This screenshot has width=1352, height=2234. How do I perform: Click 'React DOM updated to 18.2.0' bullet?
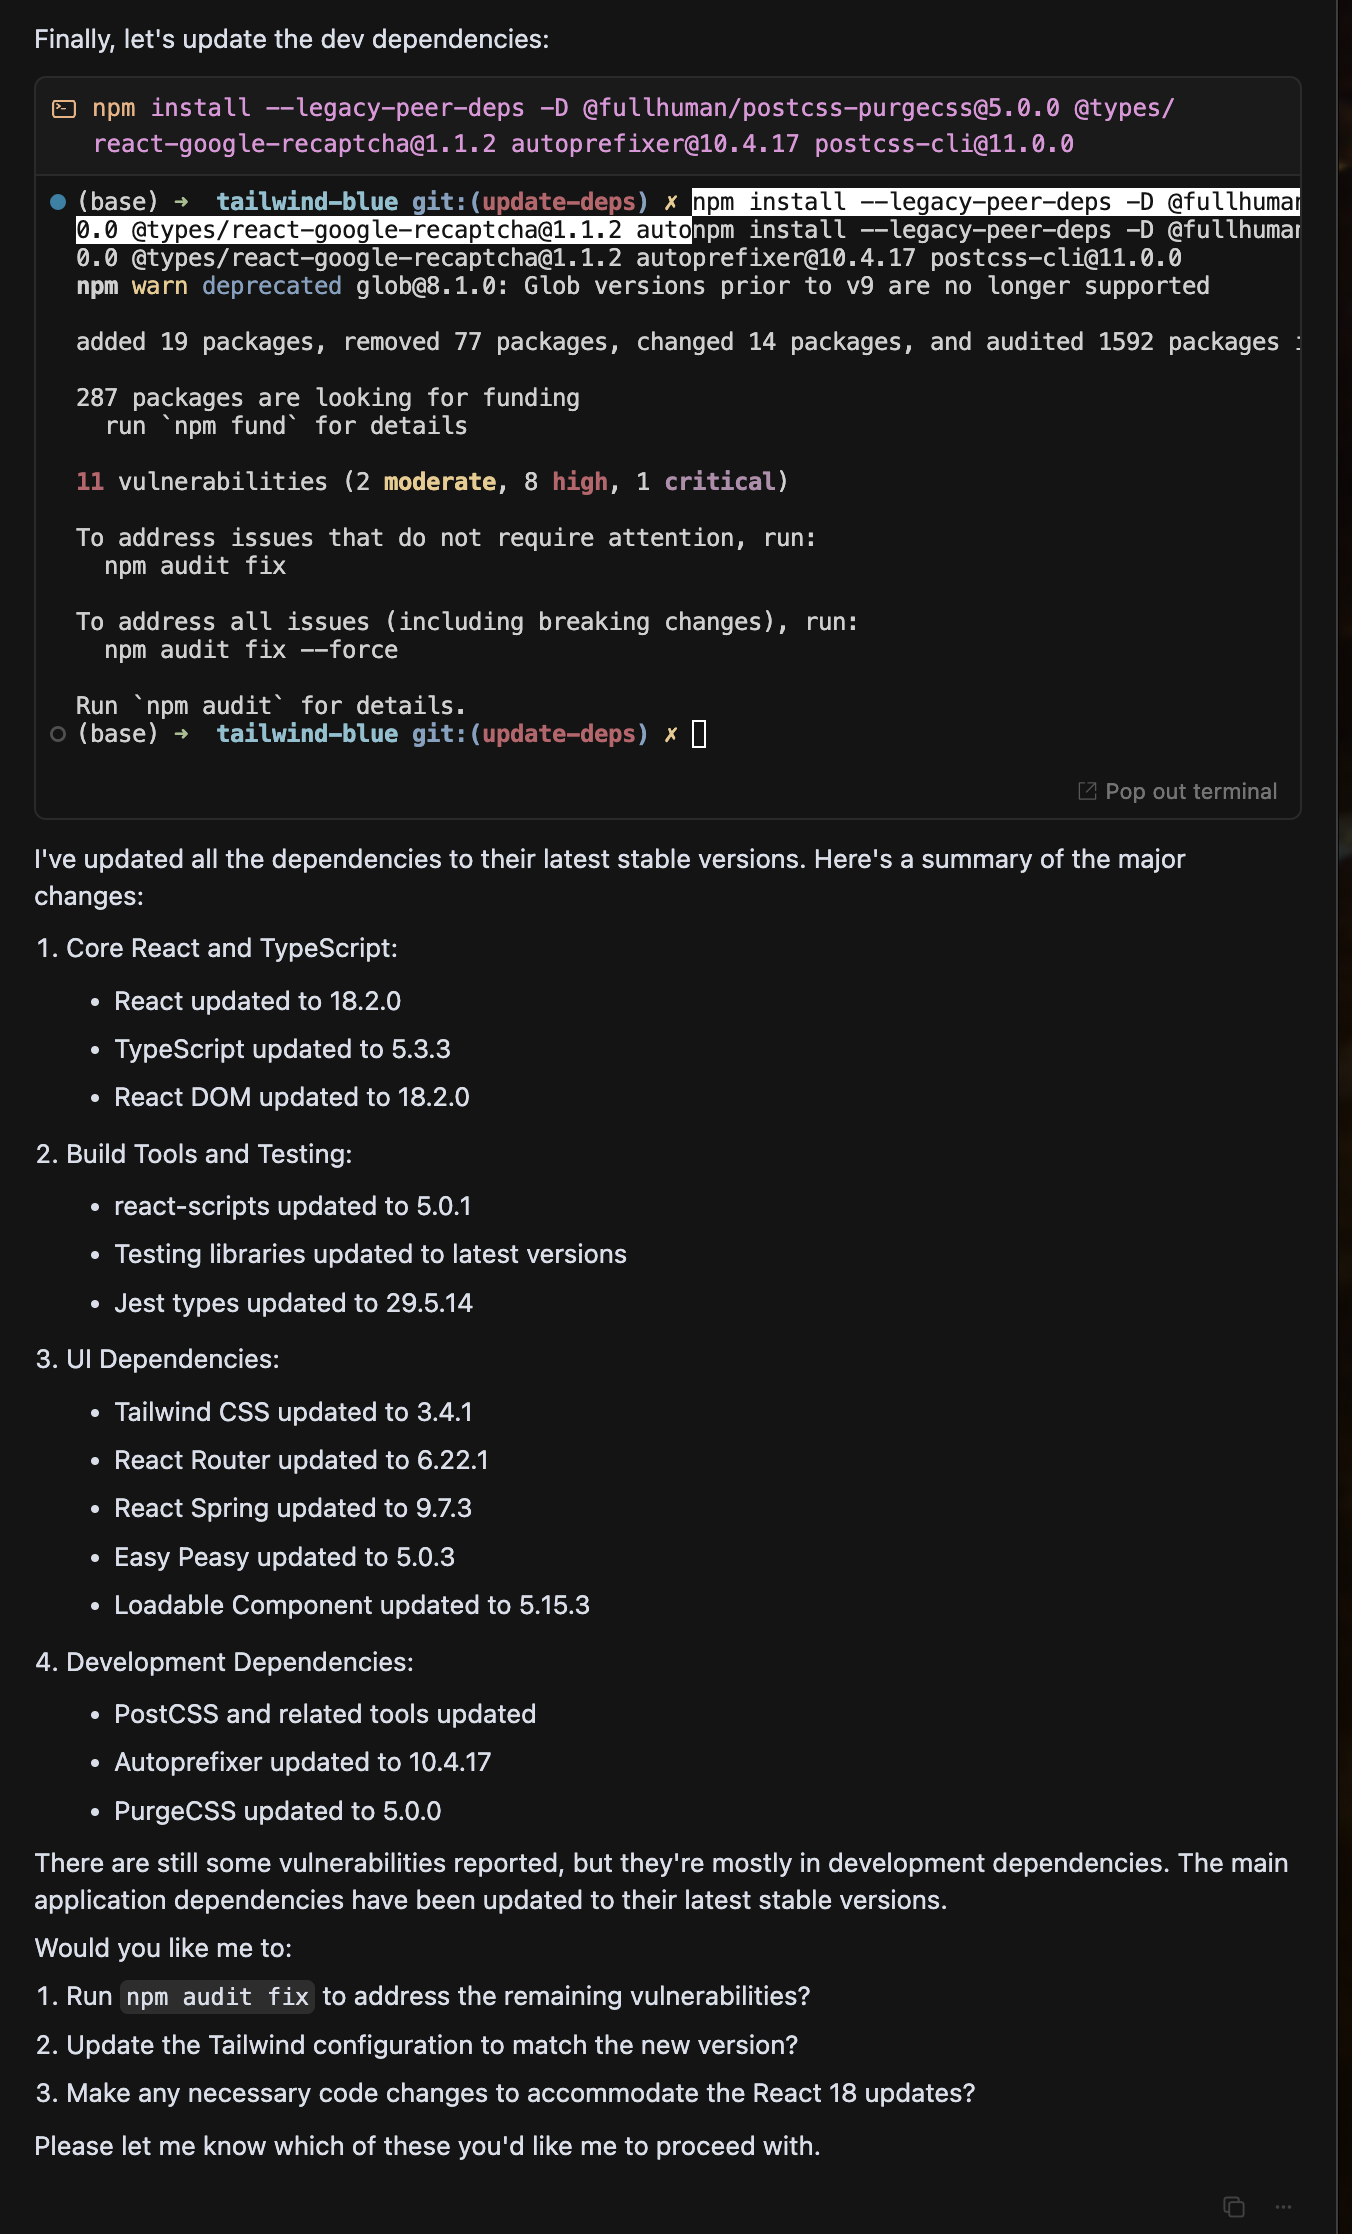pyautogui.click(x=291, y=1097)
